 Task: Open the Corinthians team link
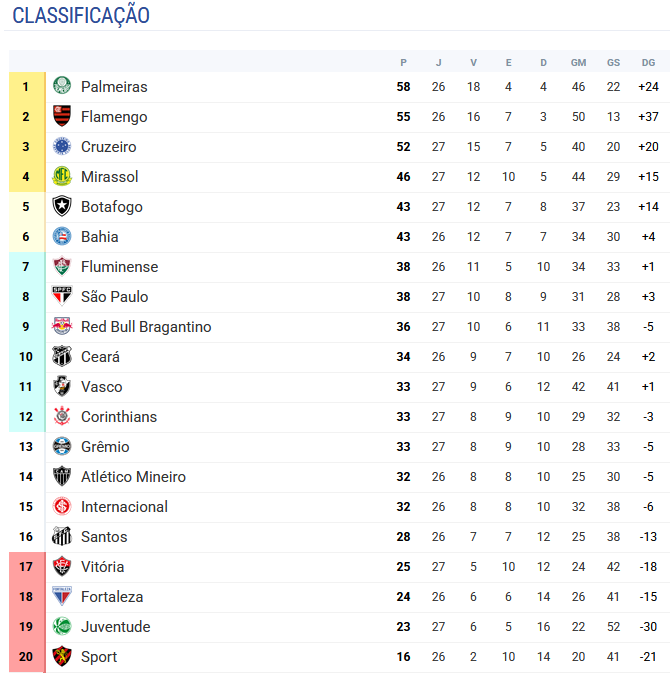coord(118,417)
